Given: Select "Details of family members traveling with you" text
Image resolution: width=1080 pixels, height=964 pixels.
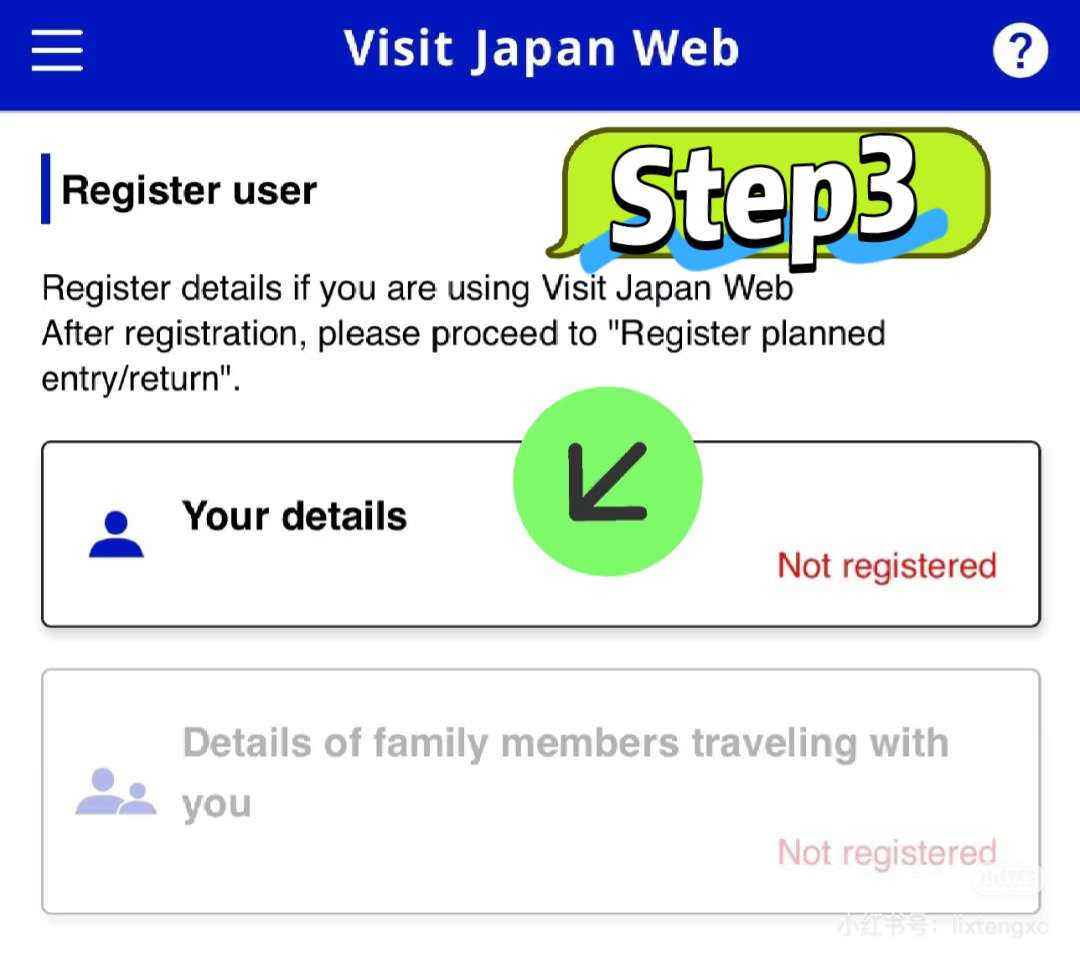Looking at the screenshot, I should (x=565, y=773).
